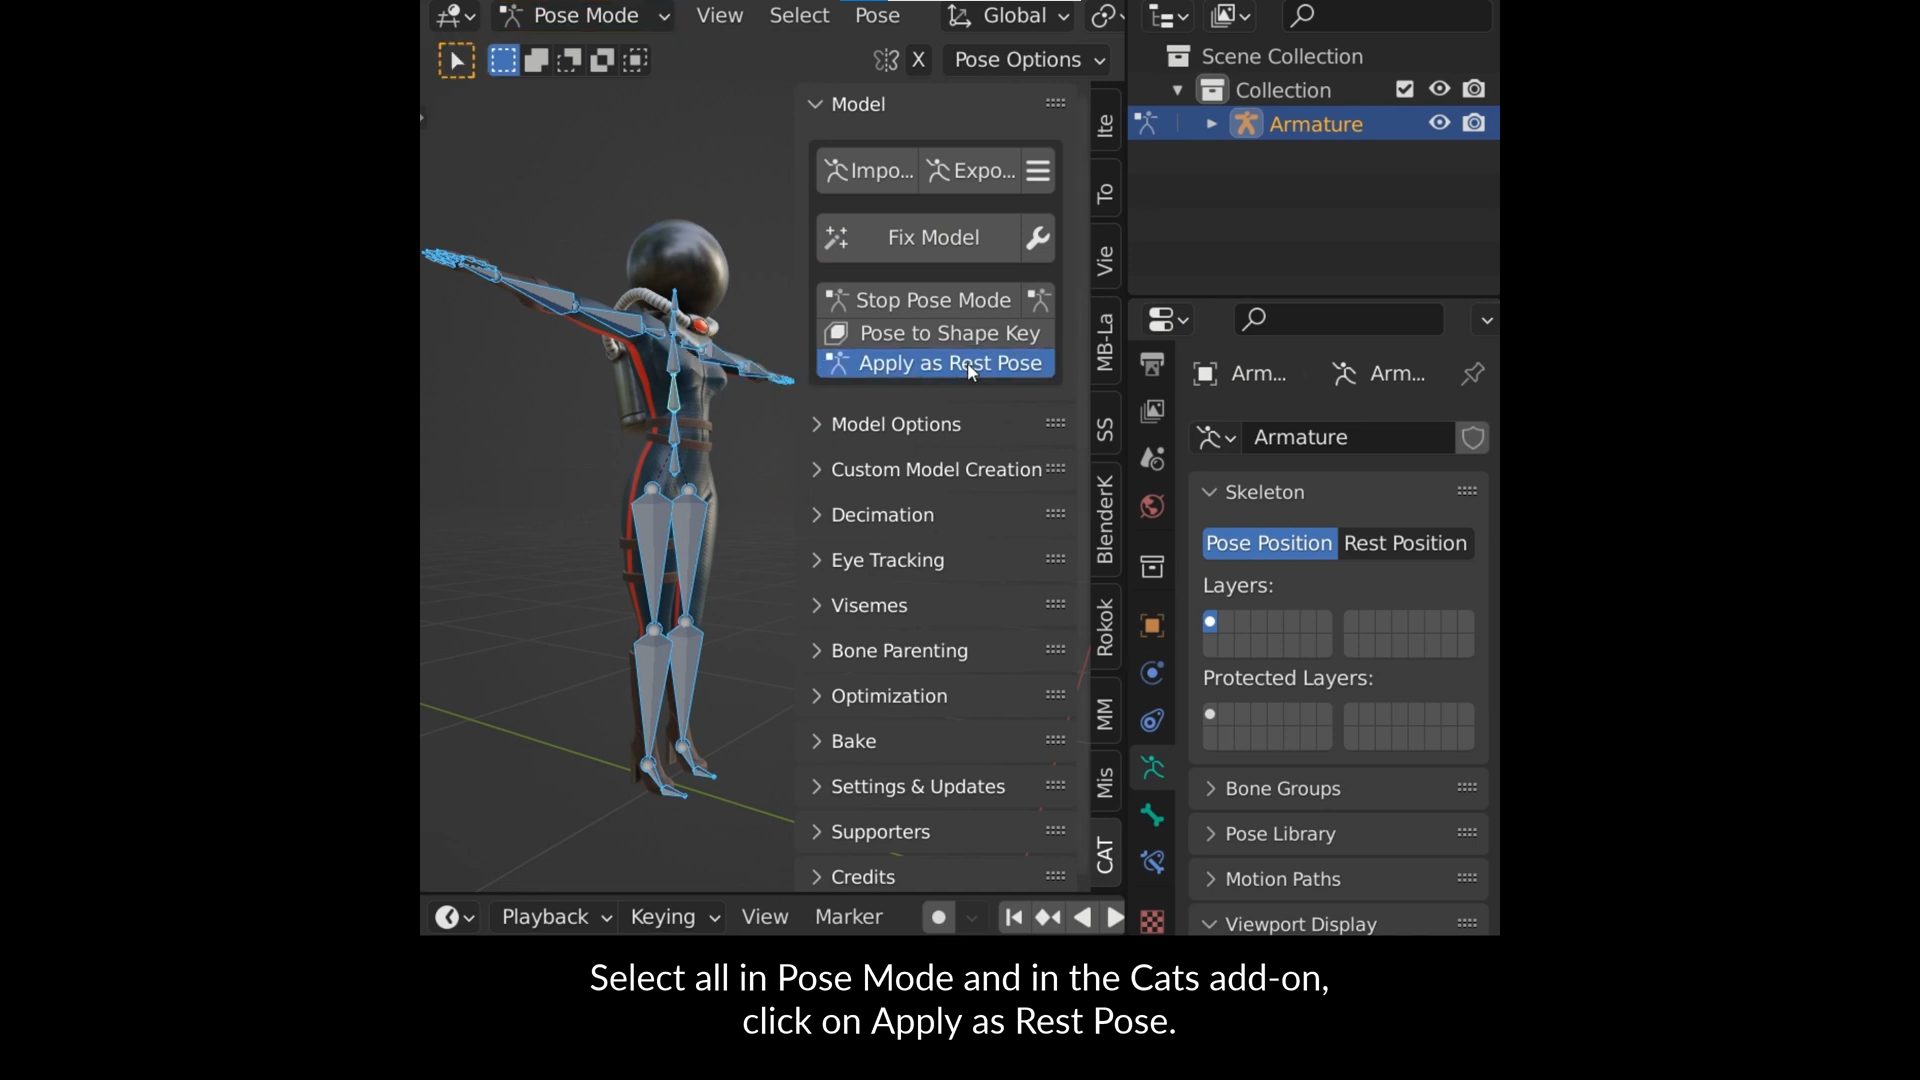Open the Bone properties tab icon

coord(1152,815)
